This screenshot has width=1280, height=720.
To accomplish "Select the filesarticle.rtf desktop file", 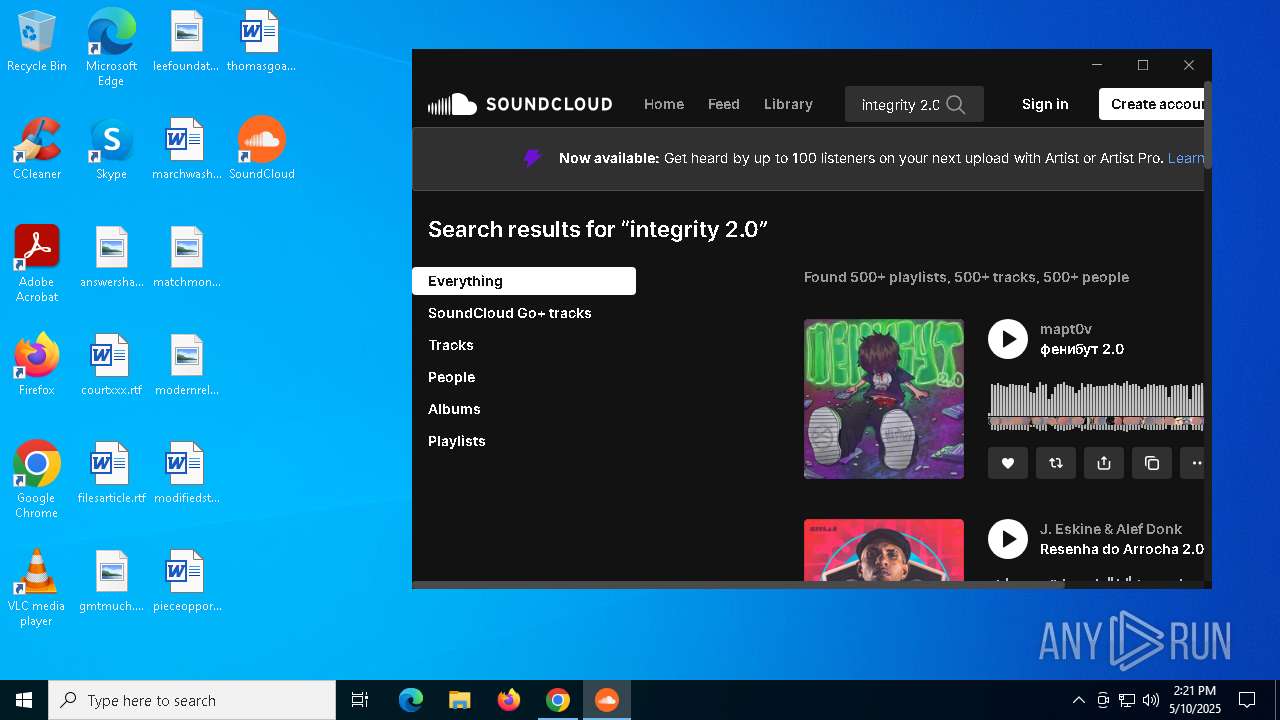I will (111, 473).
